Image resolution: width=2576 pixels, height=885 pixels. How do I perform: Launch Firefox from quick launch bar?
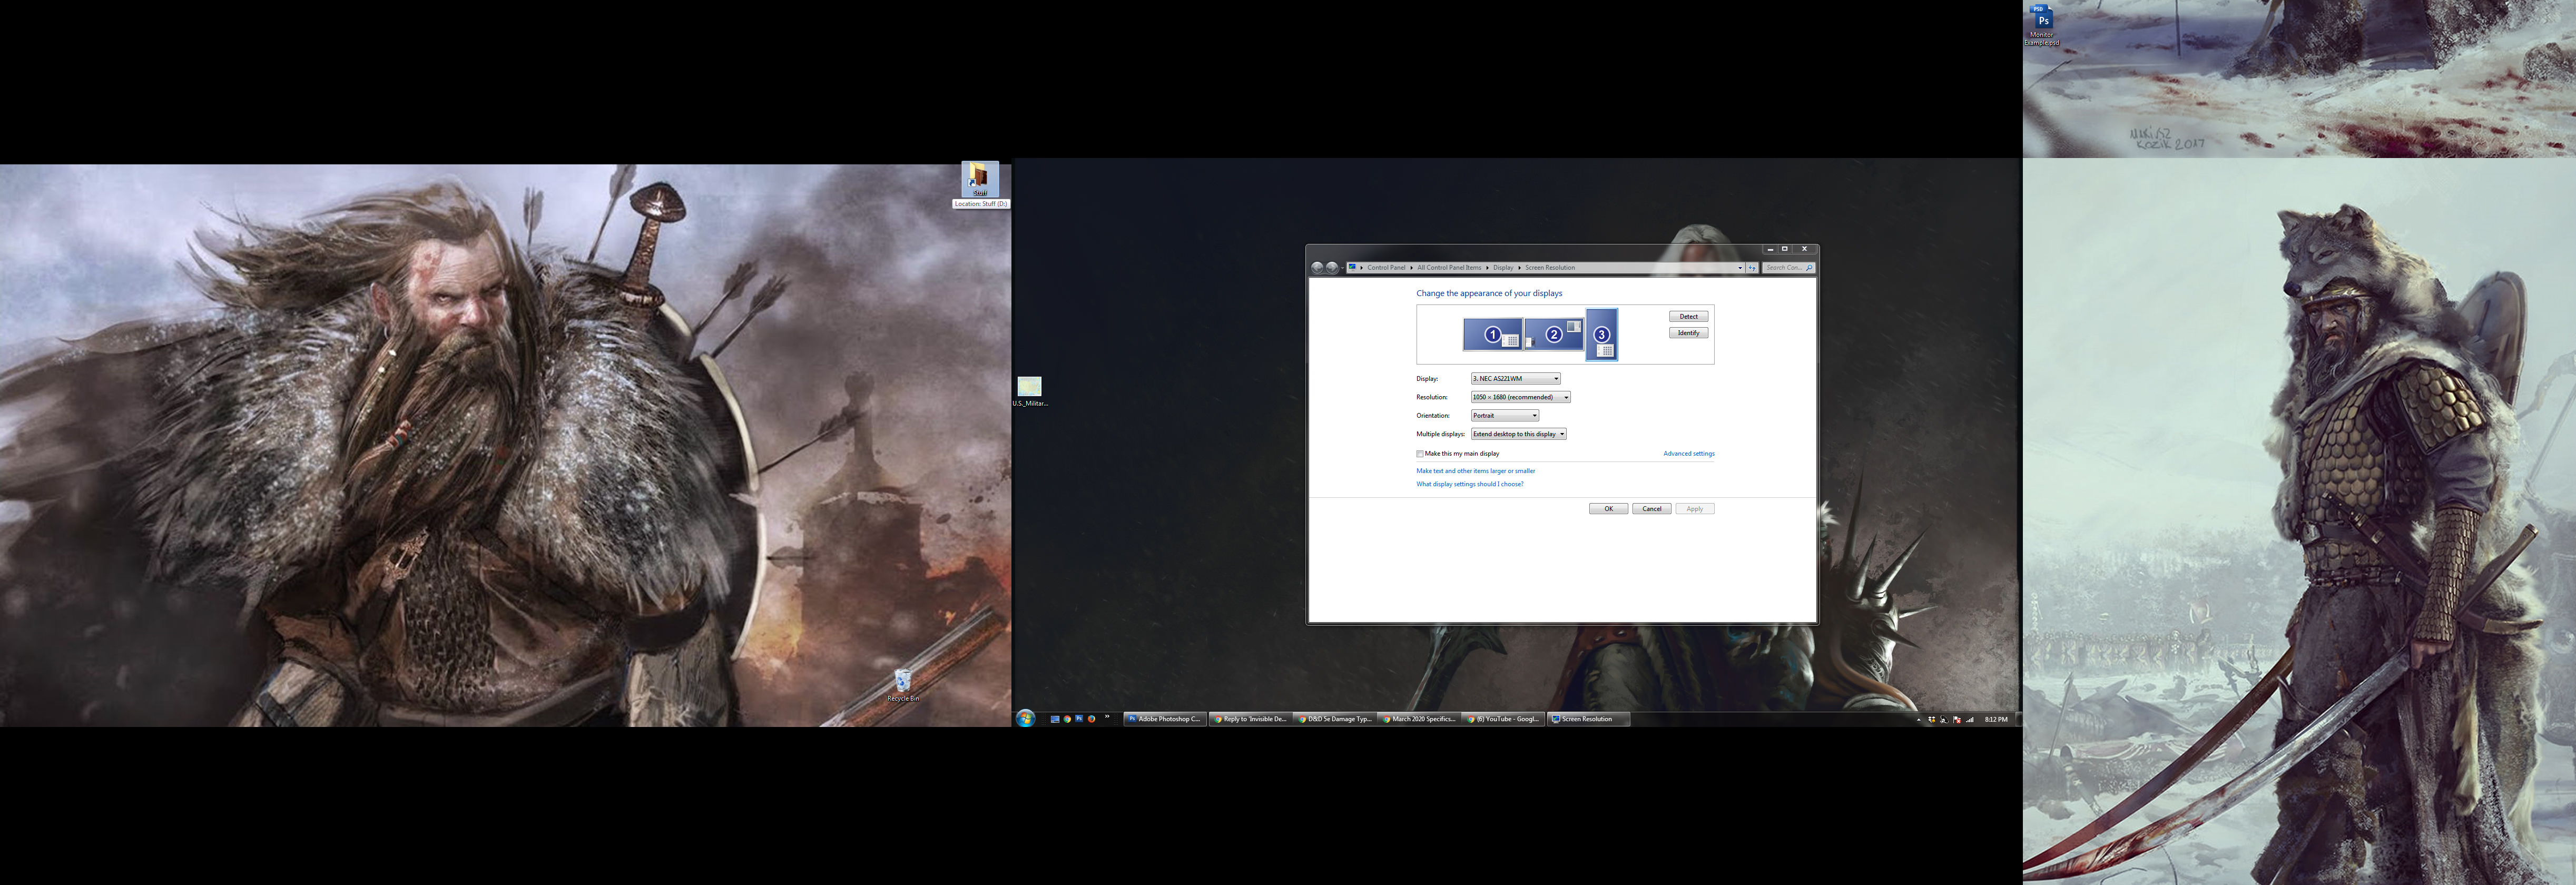(x=1091, y=719)
